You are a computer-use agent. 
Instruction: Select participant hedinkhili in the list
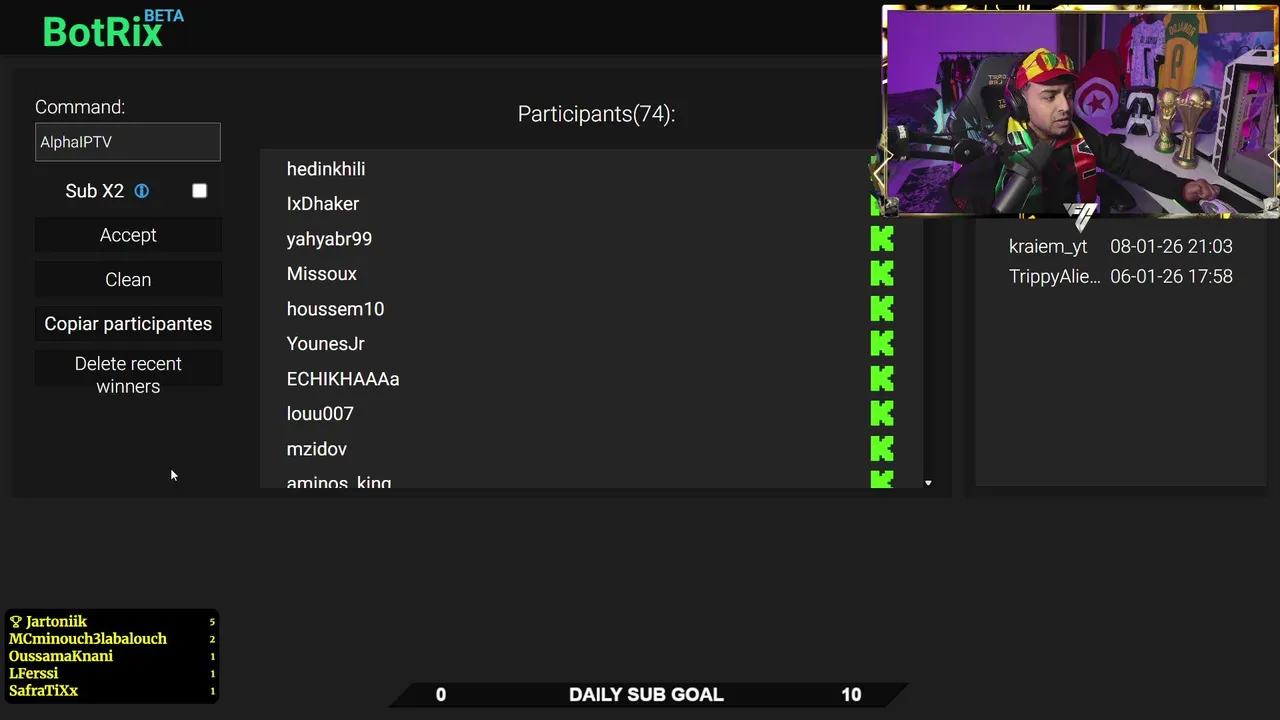(x=565, y=169)
